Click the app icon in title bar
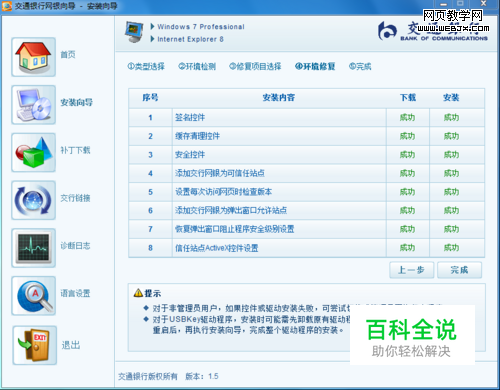 [x=7, y=6]
